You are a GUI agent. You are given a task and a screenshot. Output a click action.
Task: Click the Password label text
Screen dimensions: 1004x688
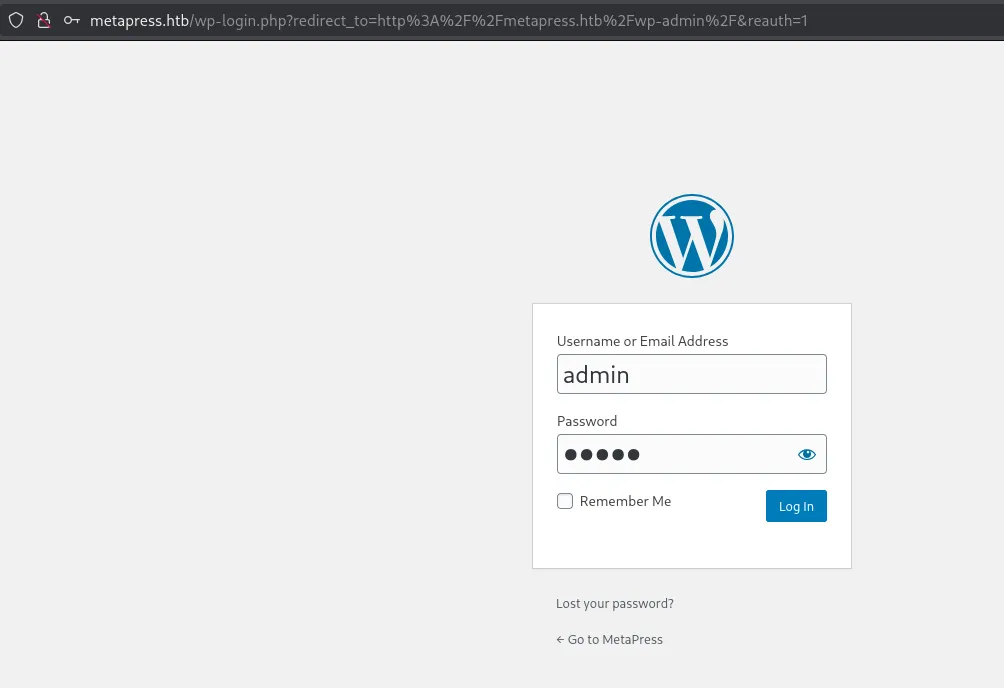coord(587,421)
